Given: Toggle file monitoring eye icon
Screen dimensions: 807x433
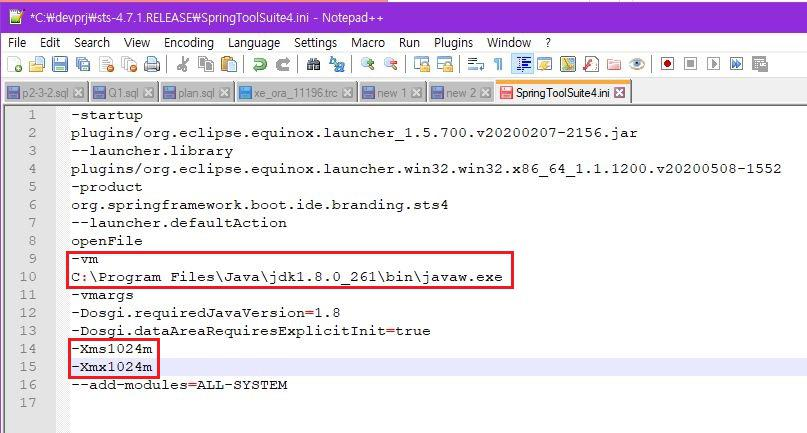Looking at the screenshot, I should 637,64.
